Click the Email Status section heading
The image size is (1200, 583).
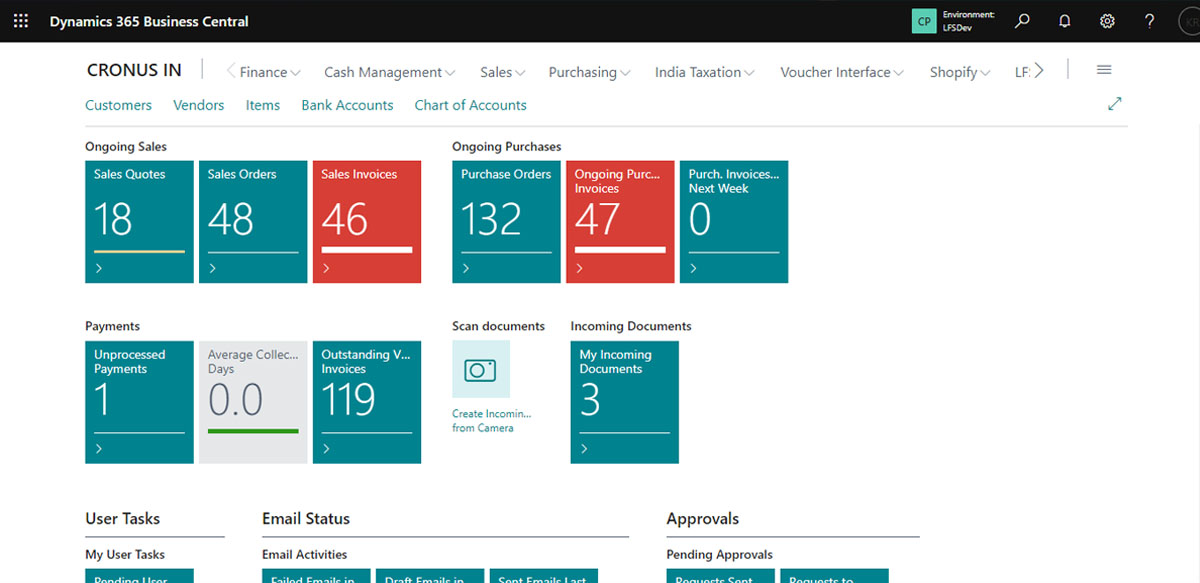(306, 519)
